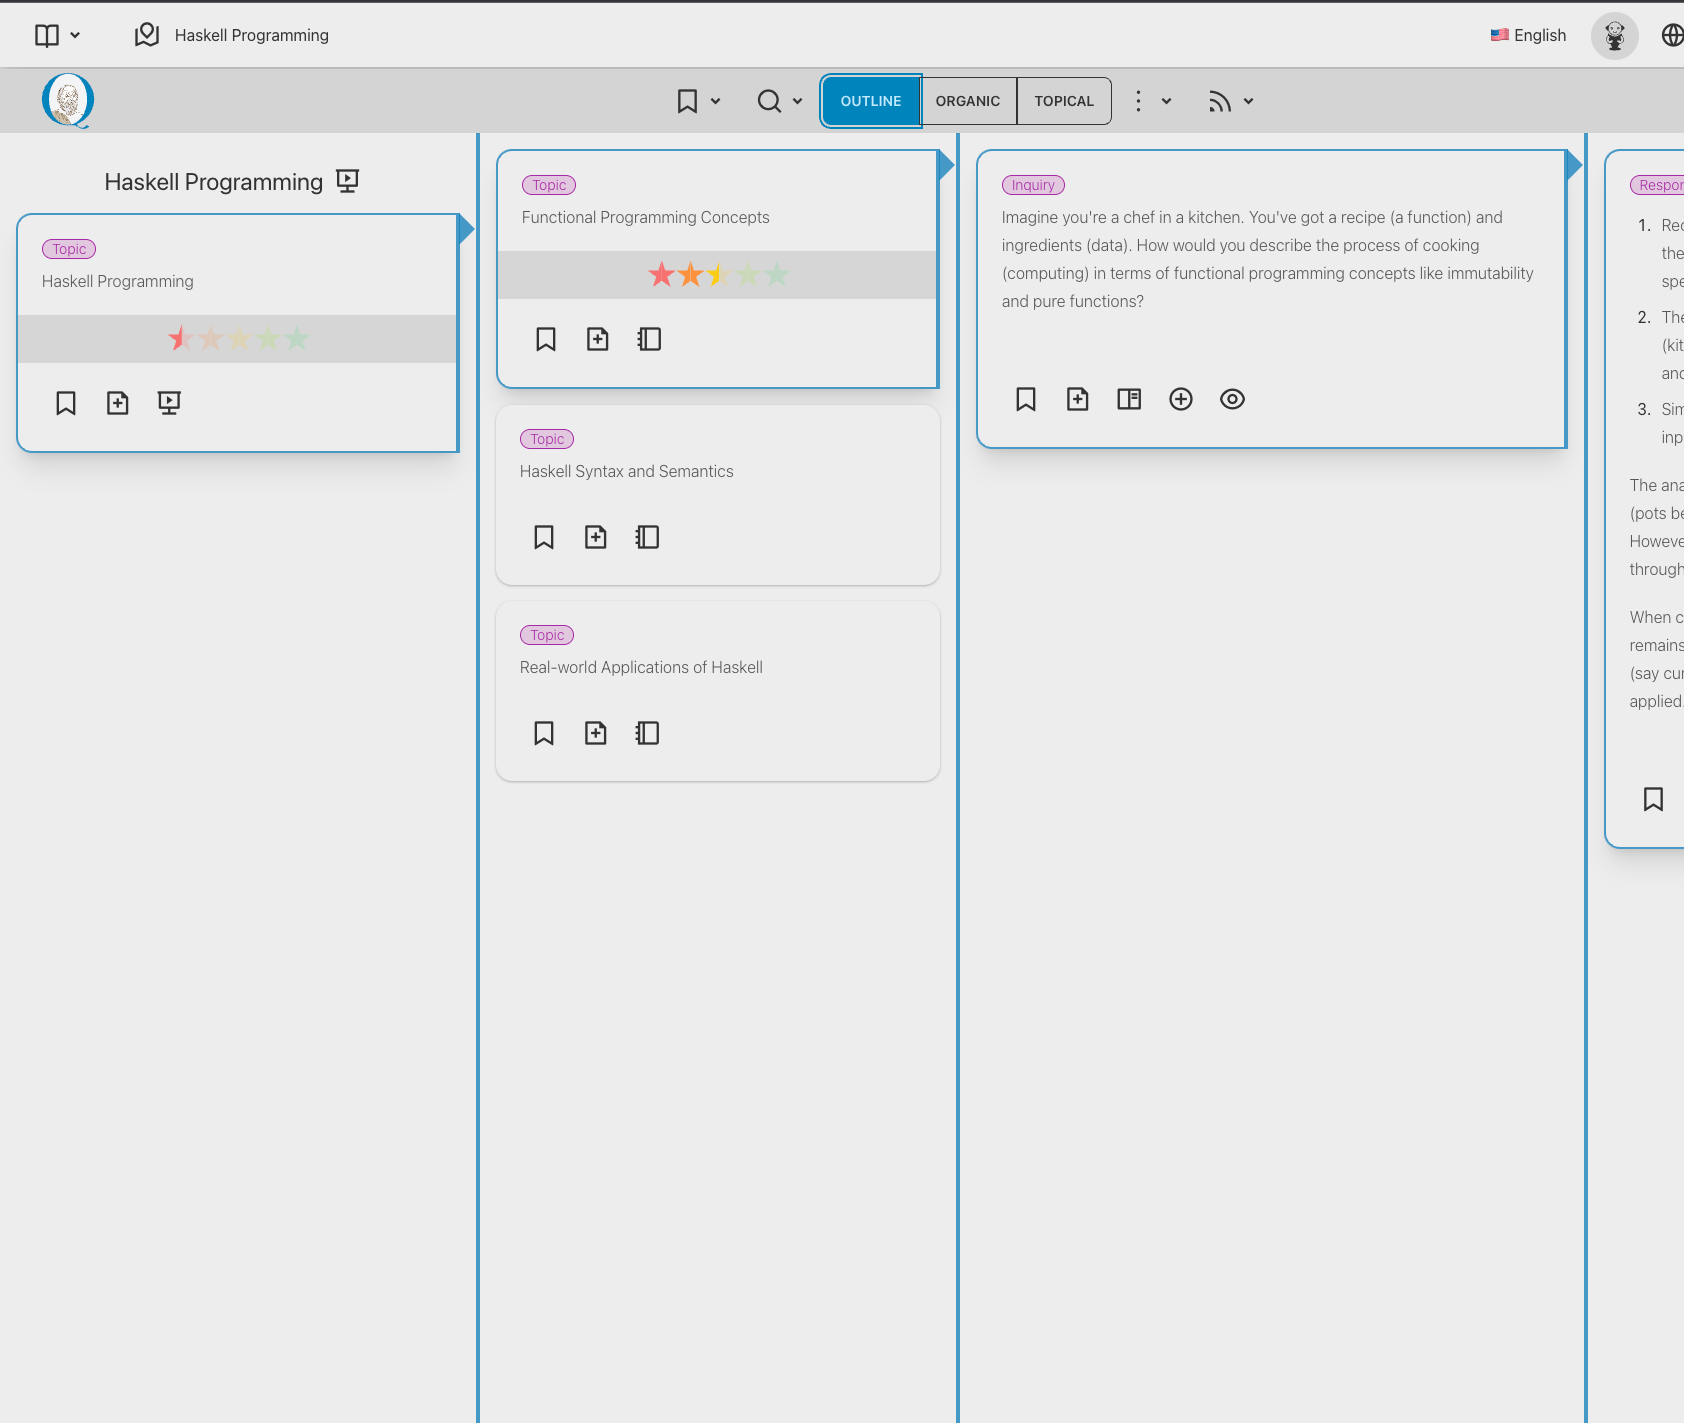Open the book menu in top left corner

click(57, 35)
